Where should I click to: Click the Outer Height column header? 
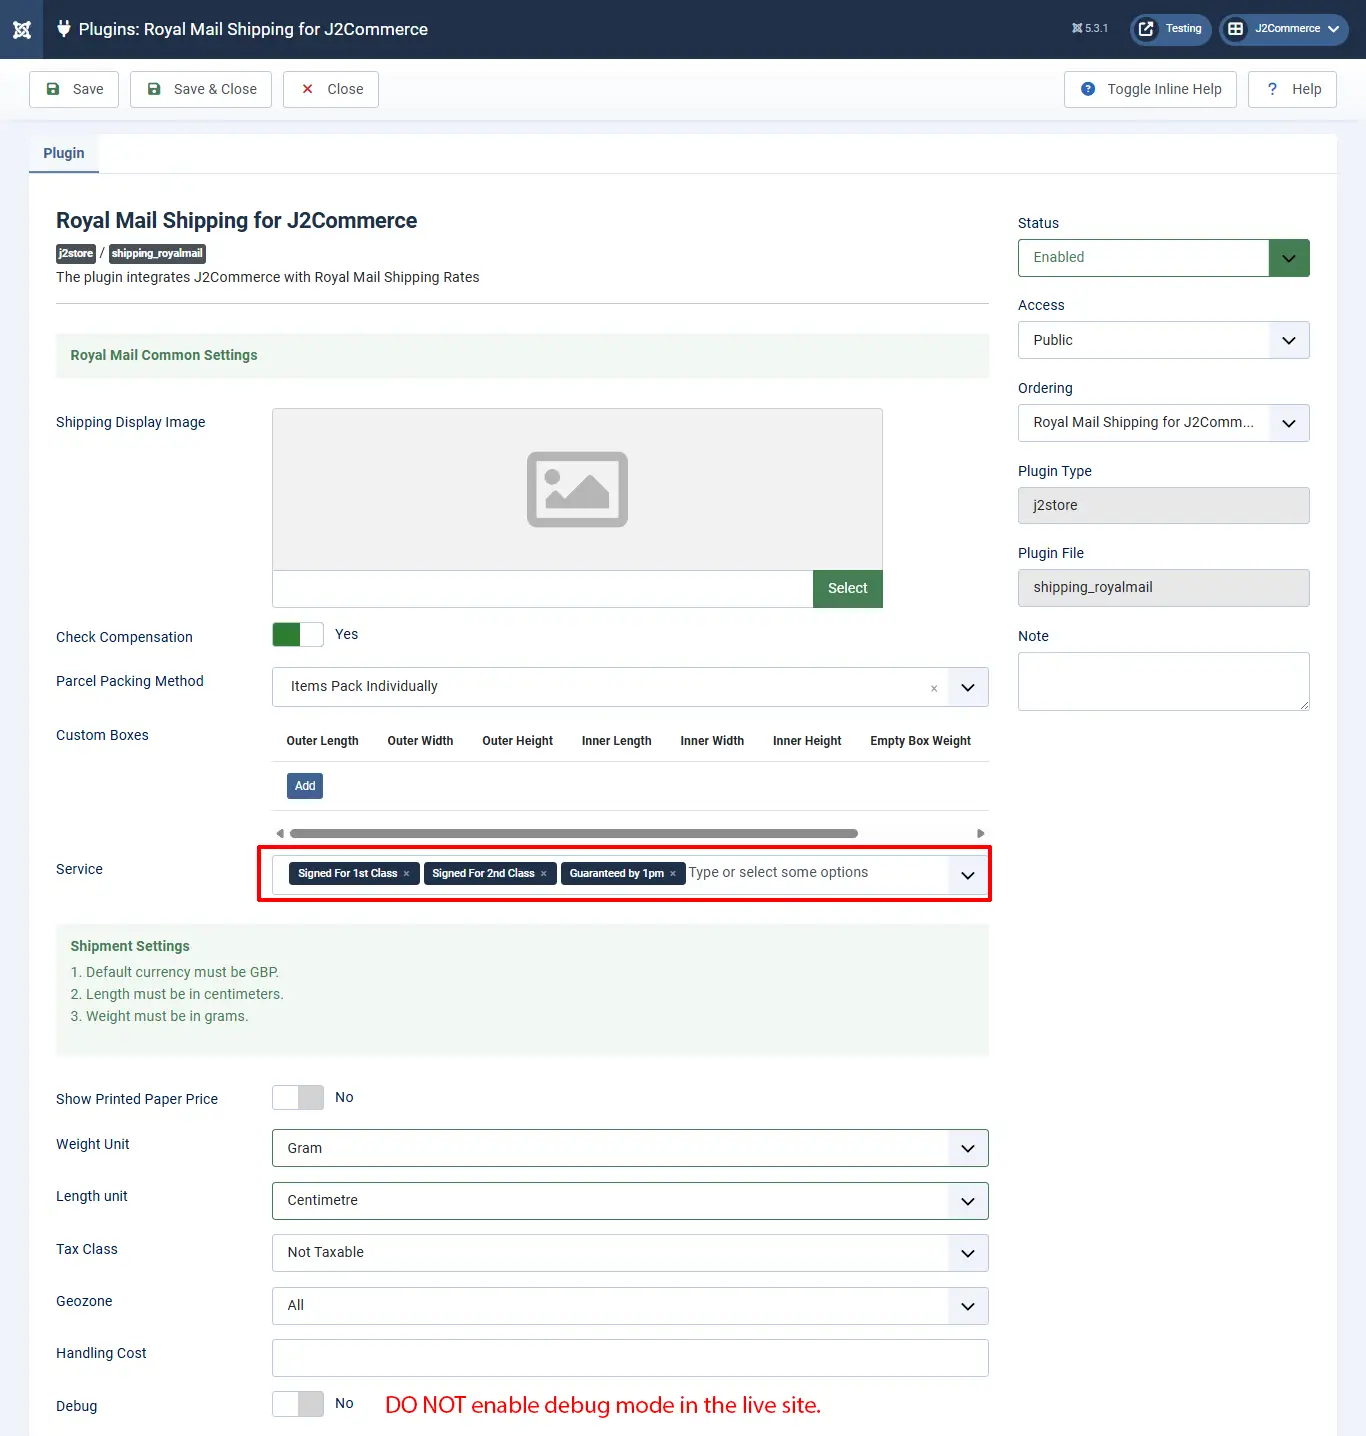(517, 741)
